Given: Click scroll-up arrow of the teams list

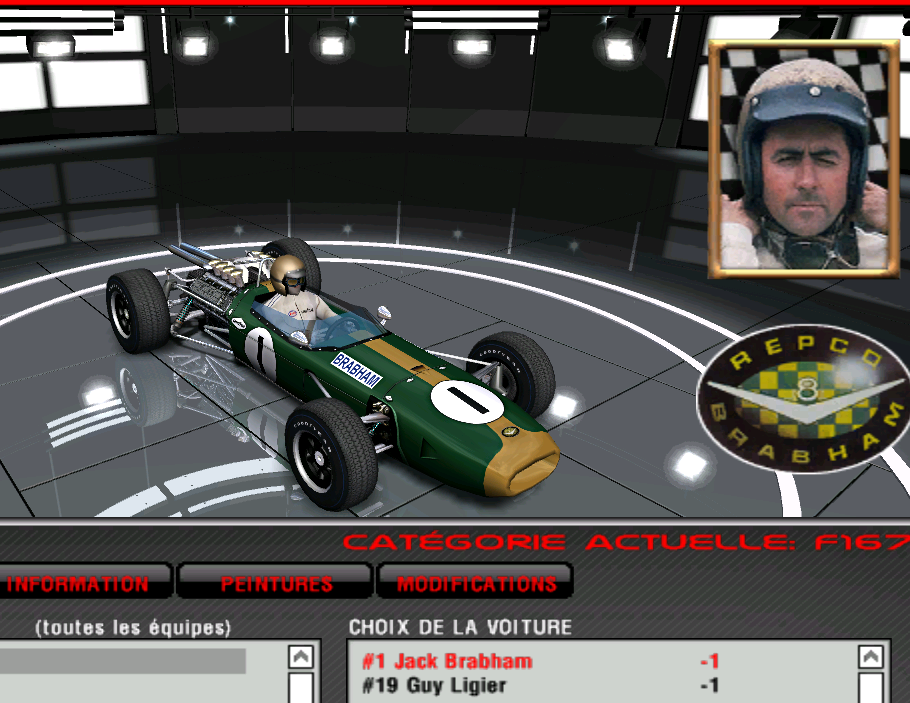Looking at the screenshot, I should coord(301,657).
